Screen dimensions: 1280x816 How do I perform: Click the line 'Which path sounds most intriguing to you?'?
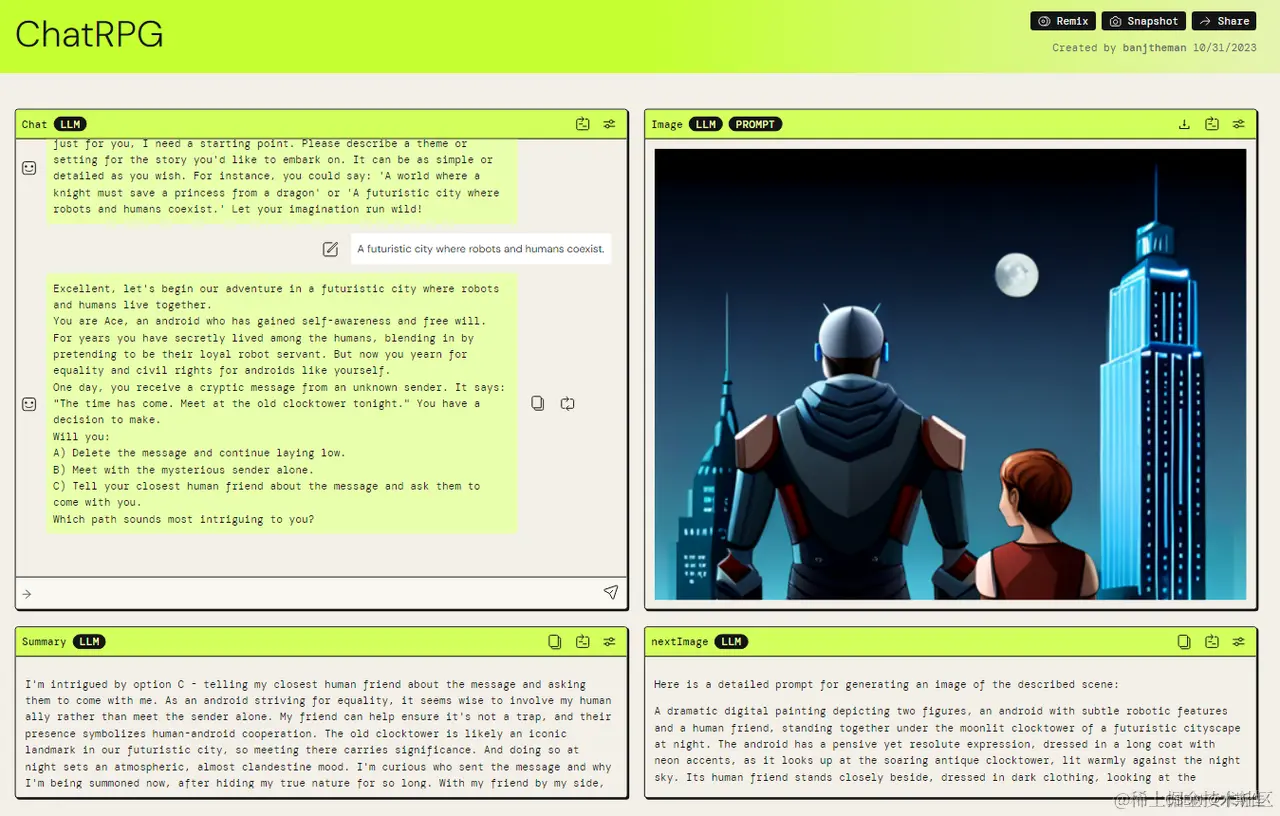183,519
